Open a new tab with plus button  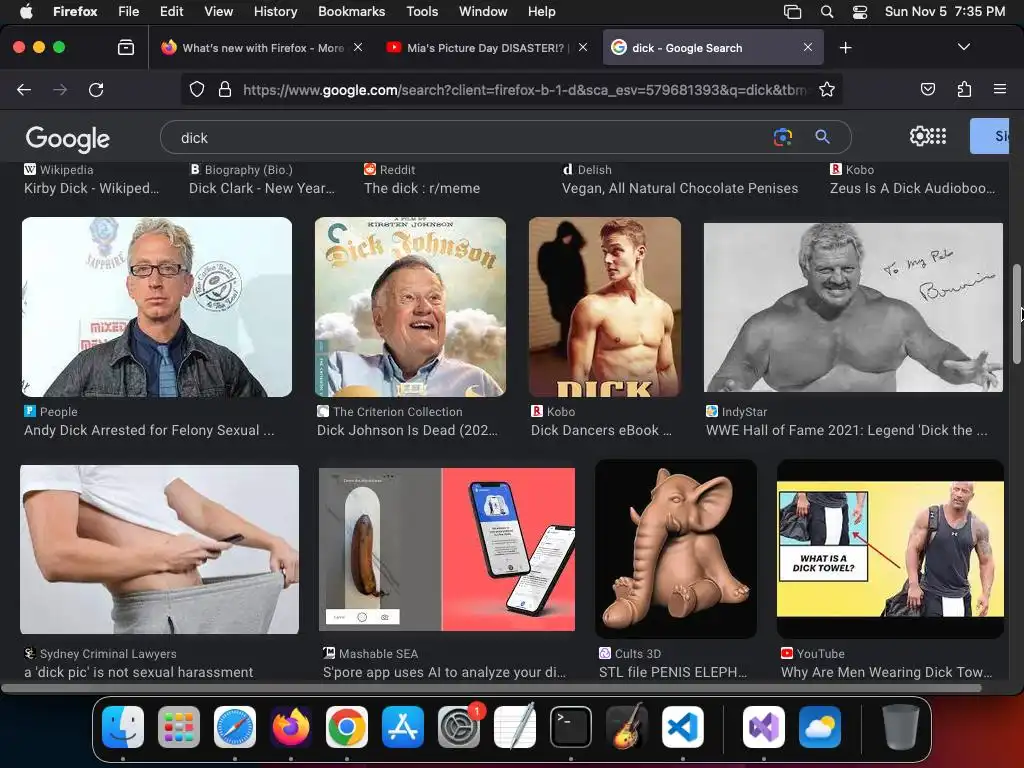[x=846, y=48]
